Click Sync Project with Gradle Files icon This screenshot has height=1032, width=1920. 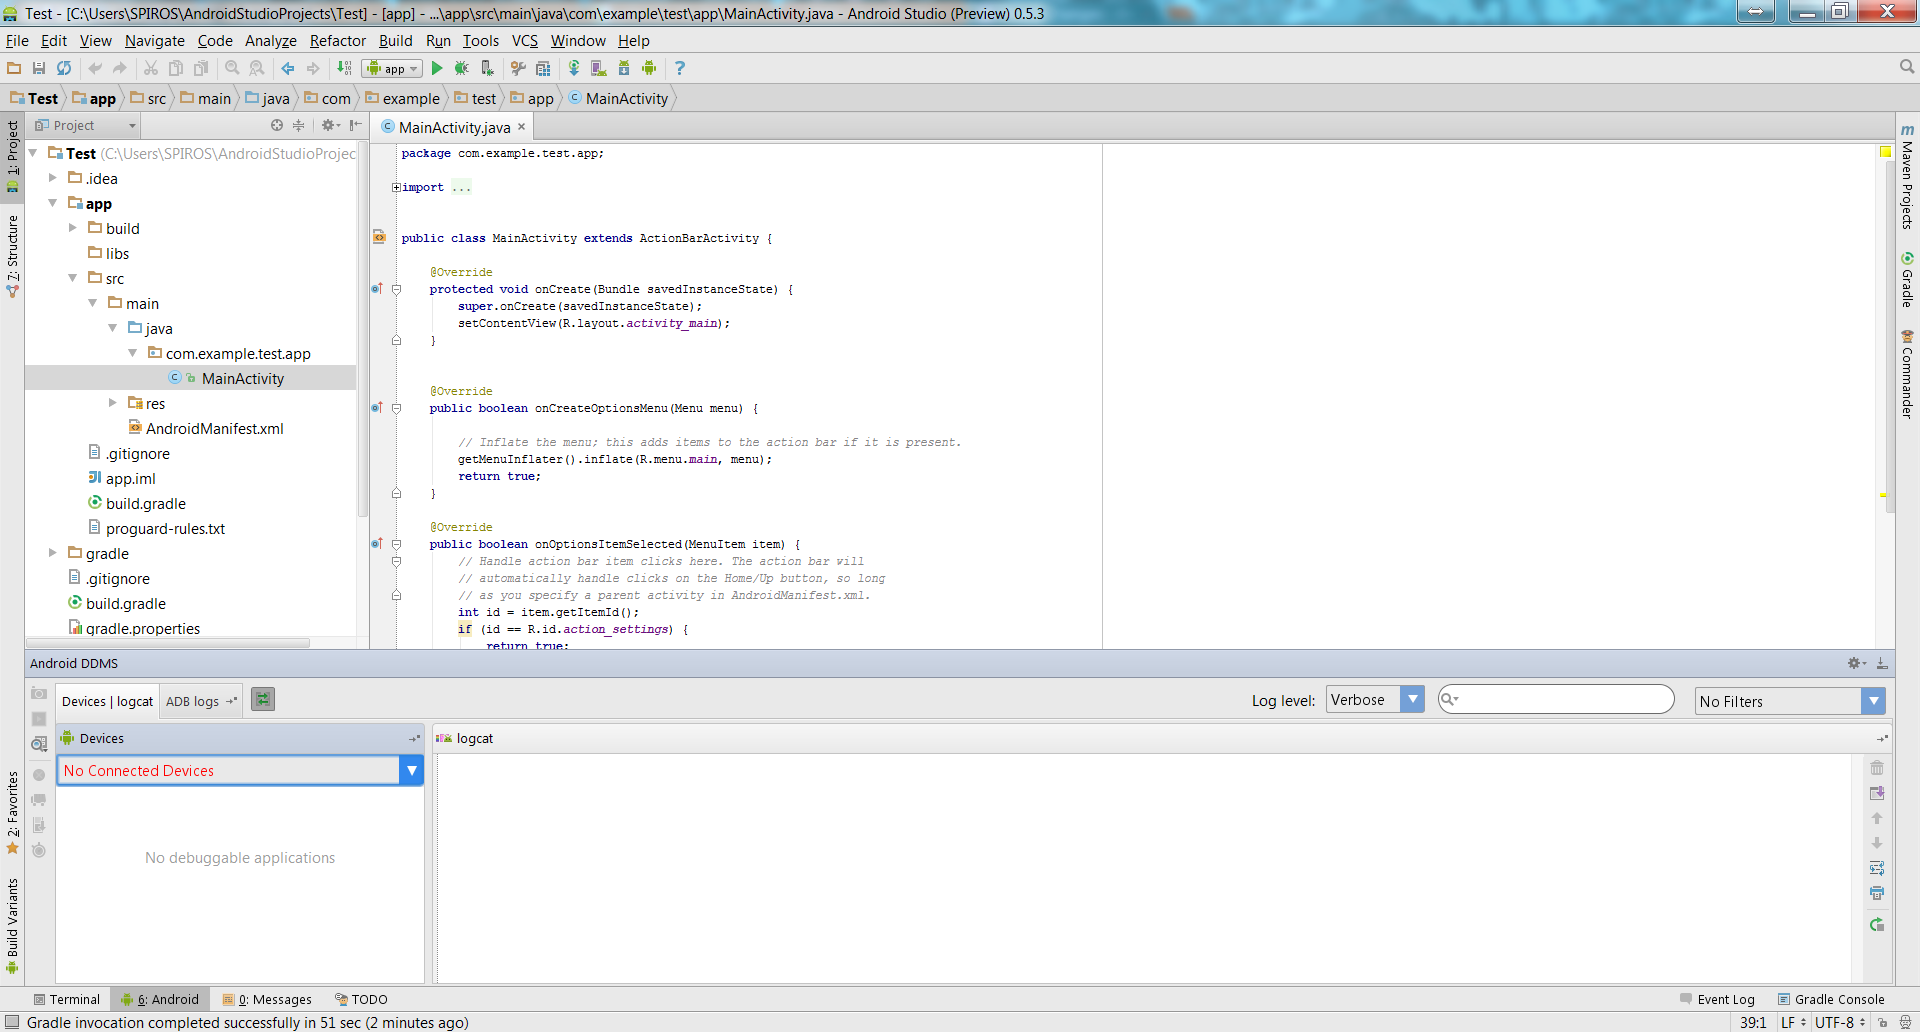click(574, 68)
